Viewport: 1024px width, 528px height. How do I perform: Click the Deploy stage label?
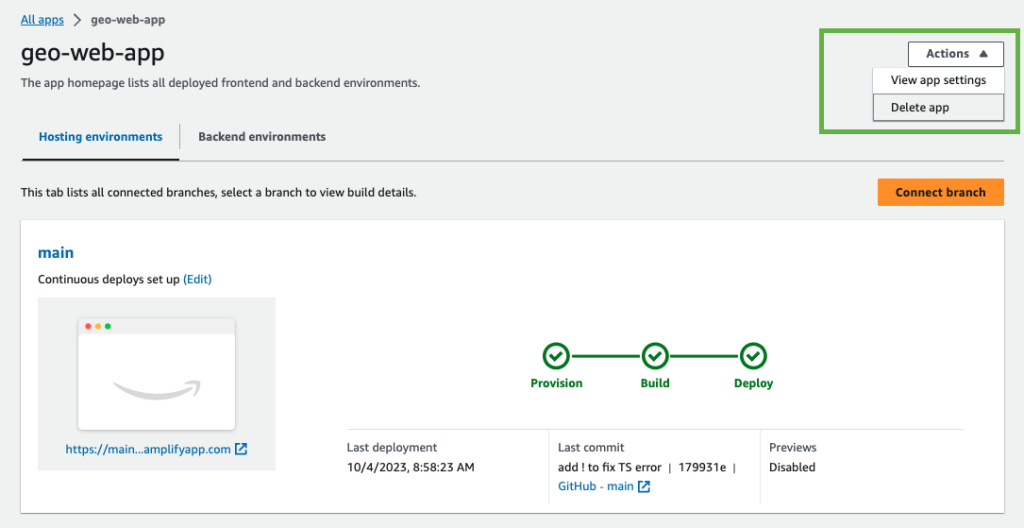pyautogui.click(x=753, y=384)
